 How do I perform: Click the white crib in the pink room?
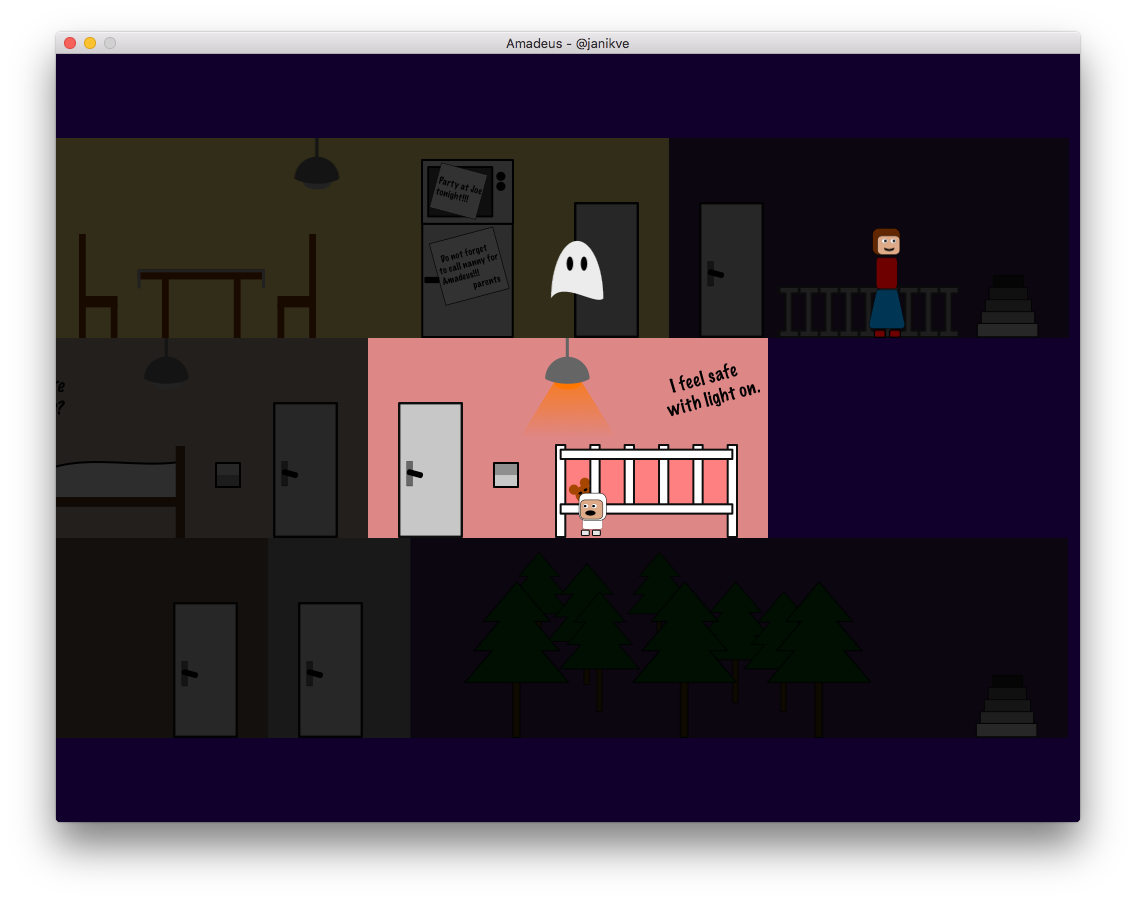(646, 490)
